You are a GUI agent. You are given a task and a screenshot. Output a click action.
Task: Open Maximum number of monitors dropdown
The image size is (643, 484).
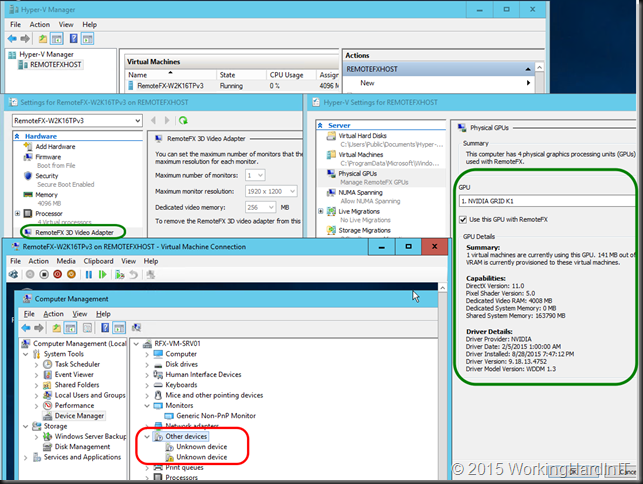(x=255, y=176)
